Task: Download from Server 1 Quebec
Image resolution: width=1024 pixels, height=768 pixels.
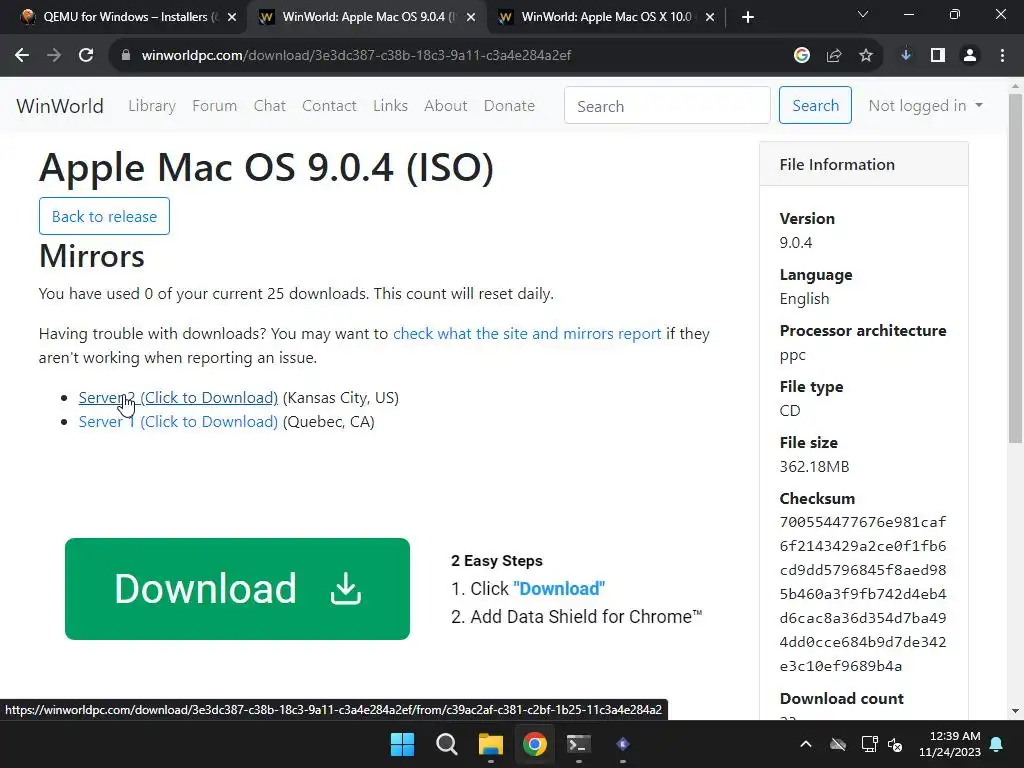Action: pos(178,422)
